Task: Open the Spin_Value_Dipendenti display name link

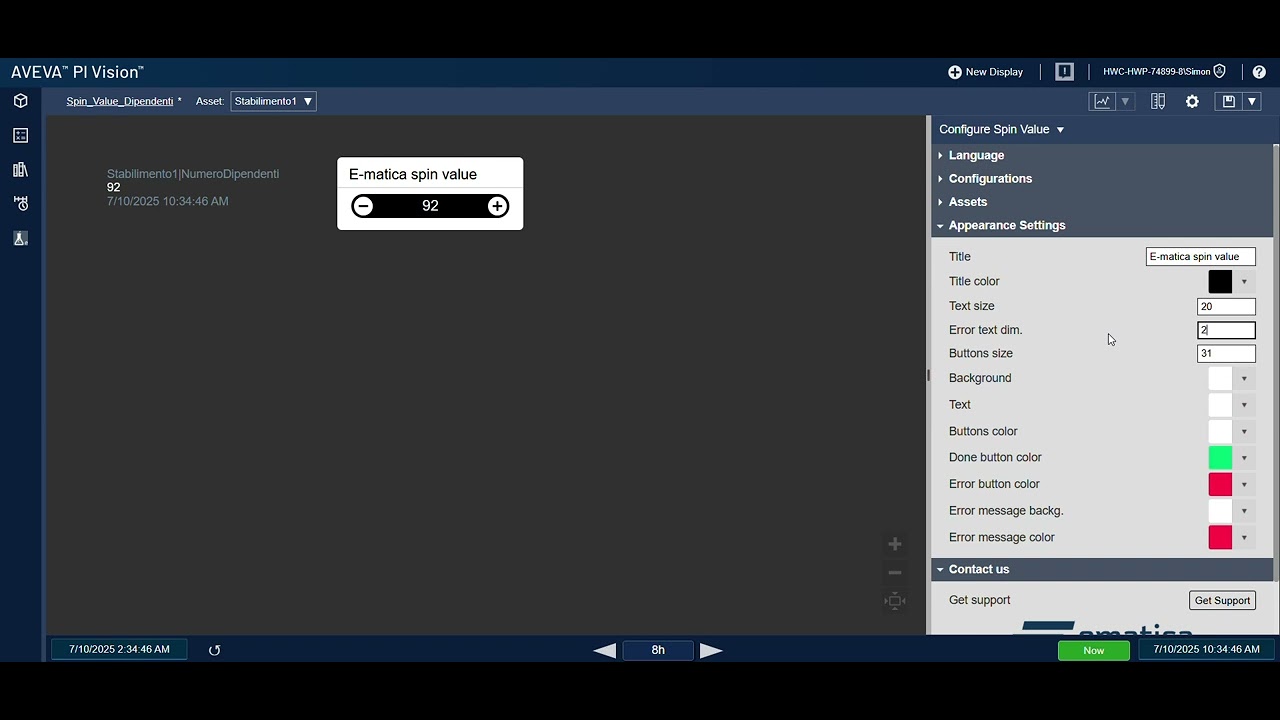Action: tap(120, 101)
